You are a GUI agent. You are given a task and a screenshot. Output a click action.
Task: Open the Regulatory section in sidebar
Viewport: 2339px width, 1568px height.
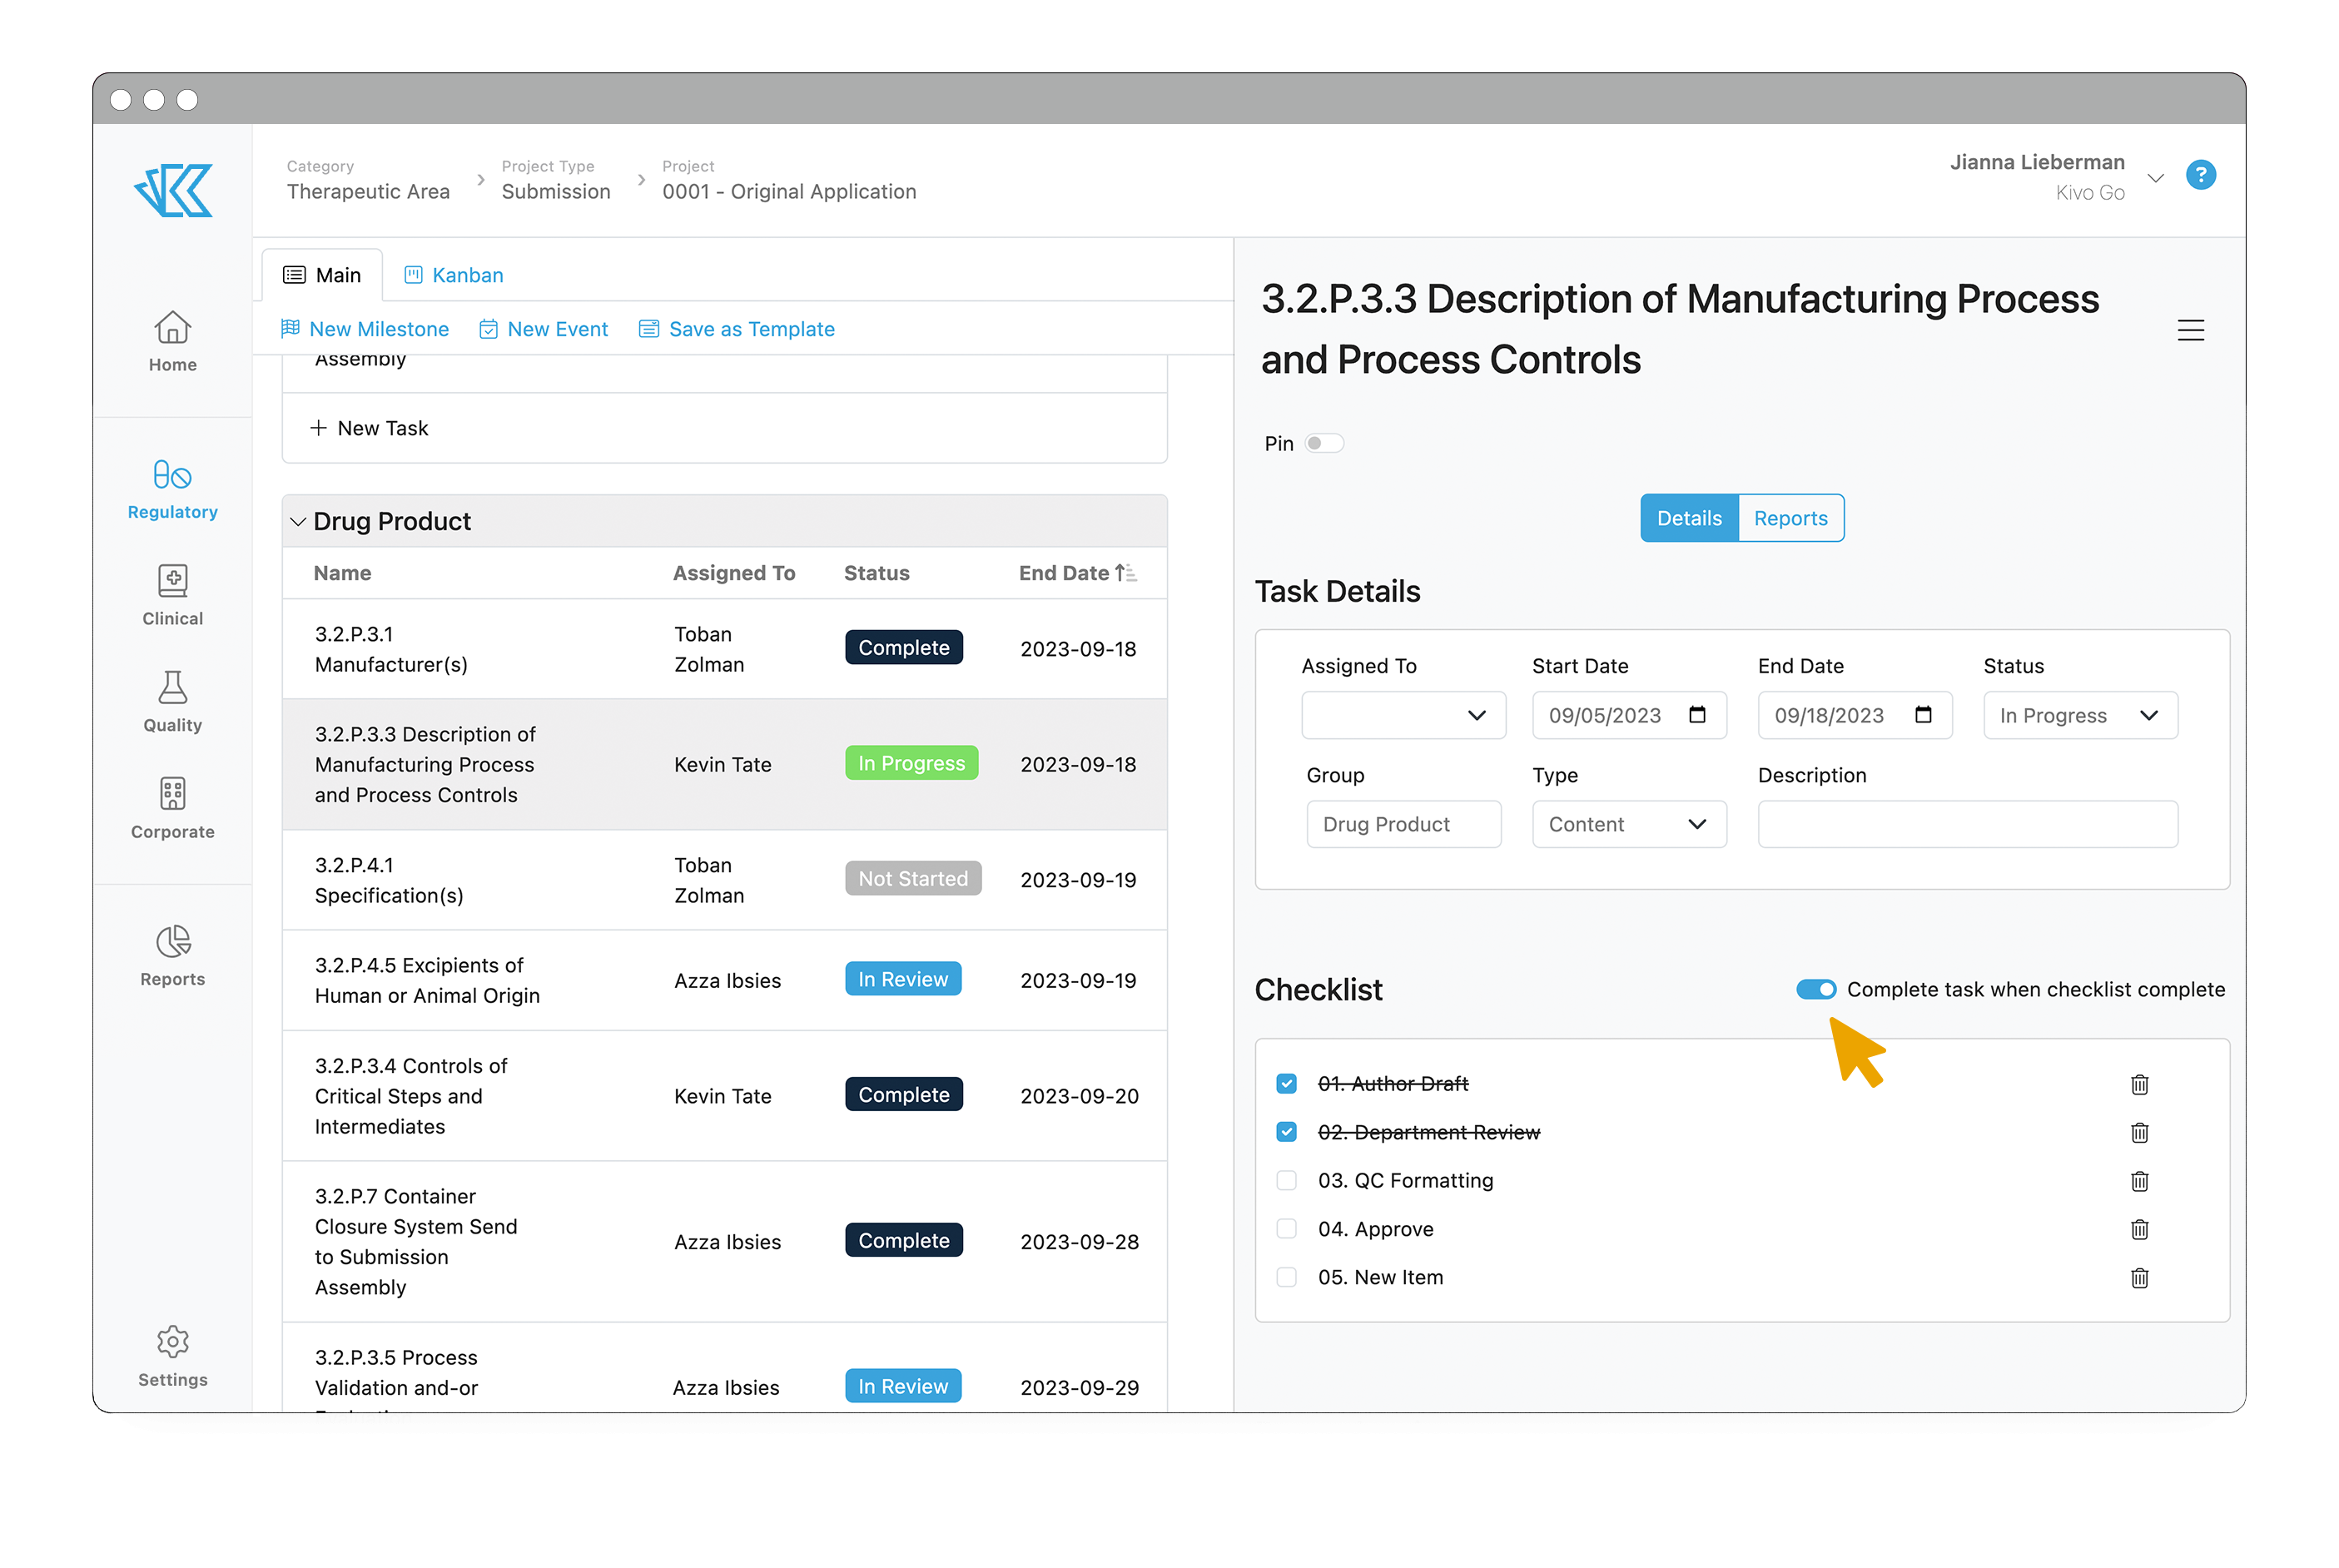172,488
